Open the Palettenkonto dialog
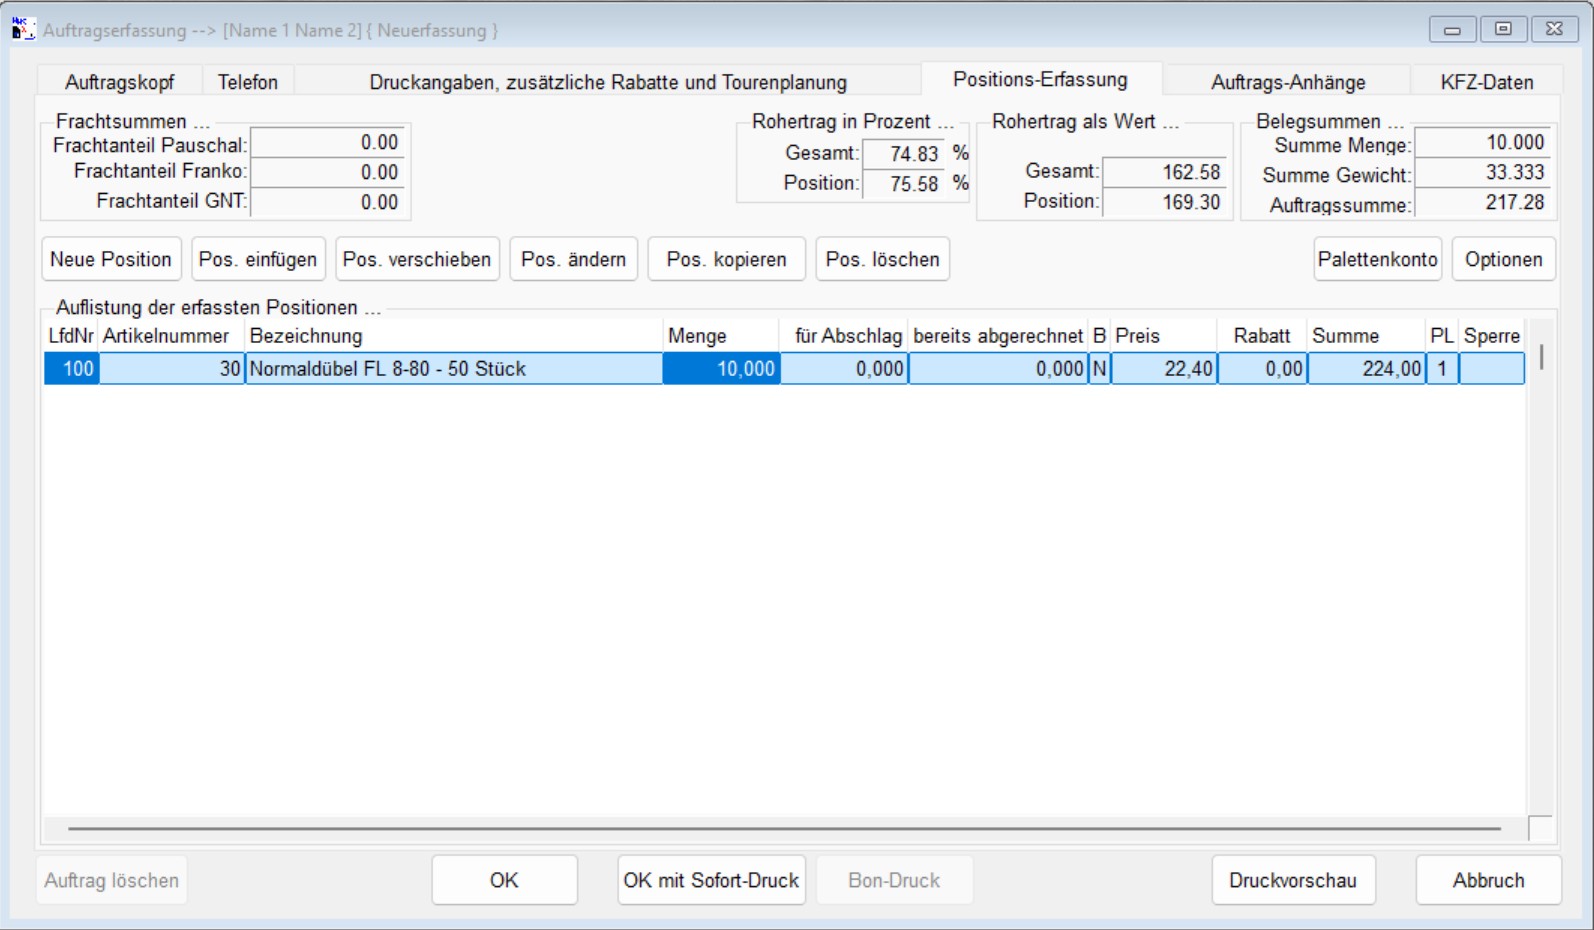This screenshot has width=1594, height=930. coord(1377,259)
